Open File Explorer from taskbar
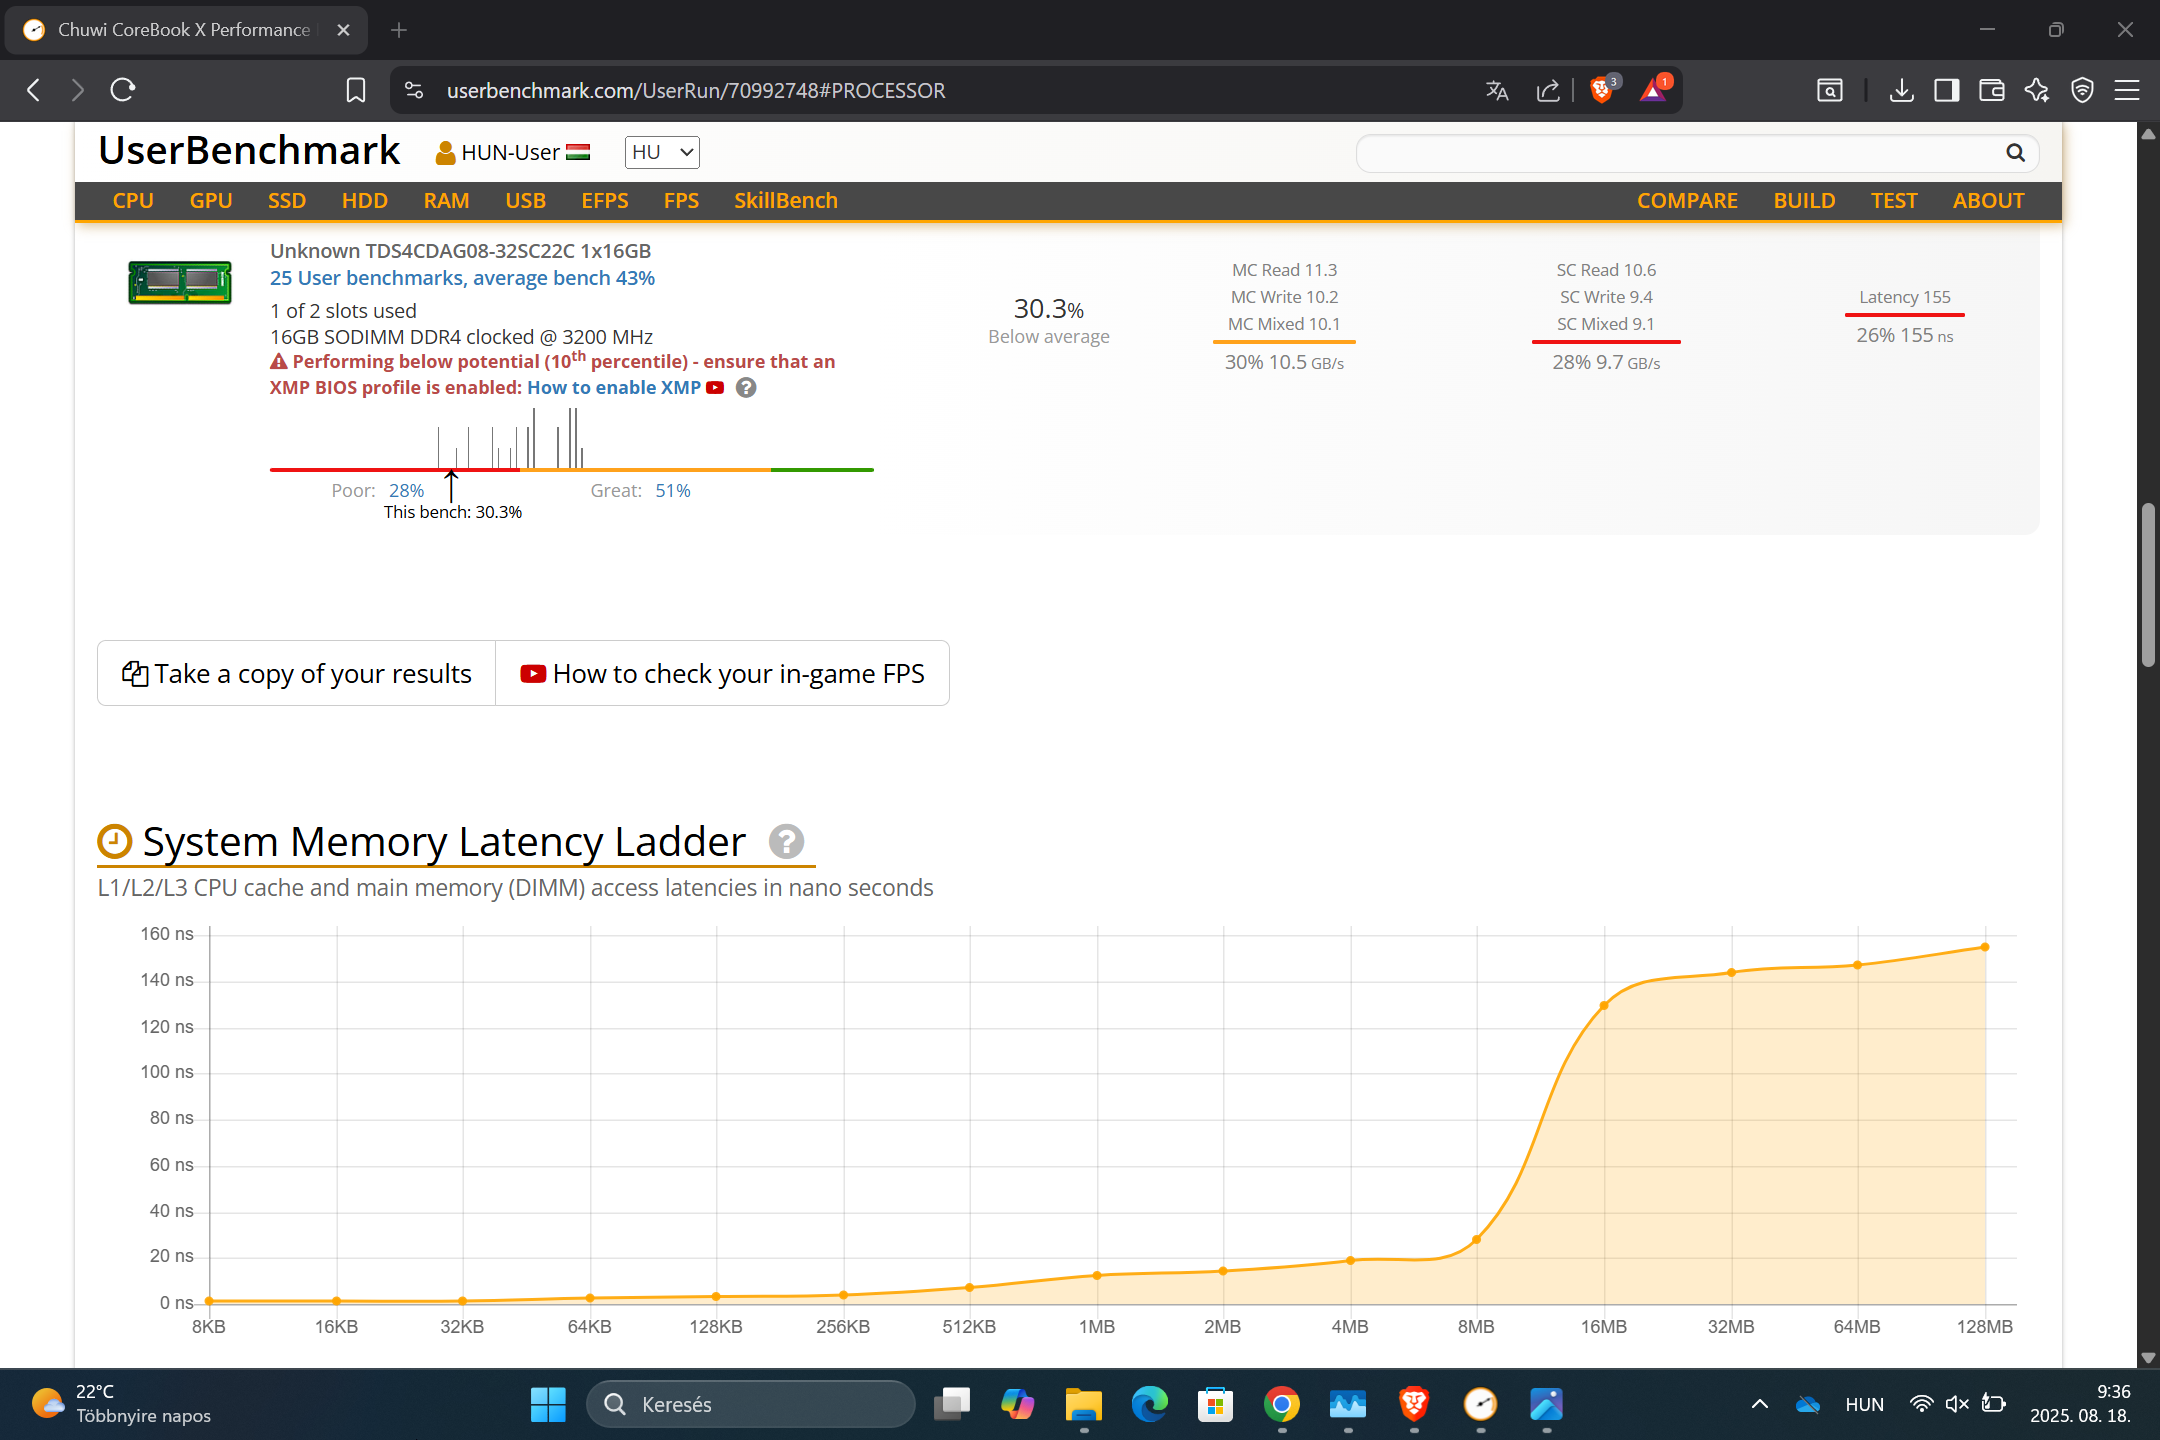The height and width of the screenshot is (1440, 2160). coord(1083,1404)
